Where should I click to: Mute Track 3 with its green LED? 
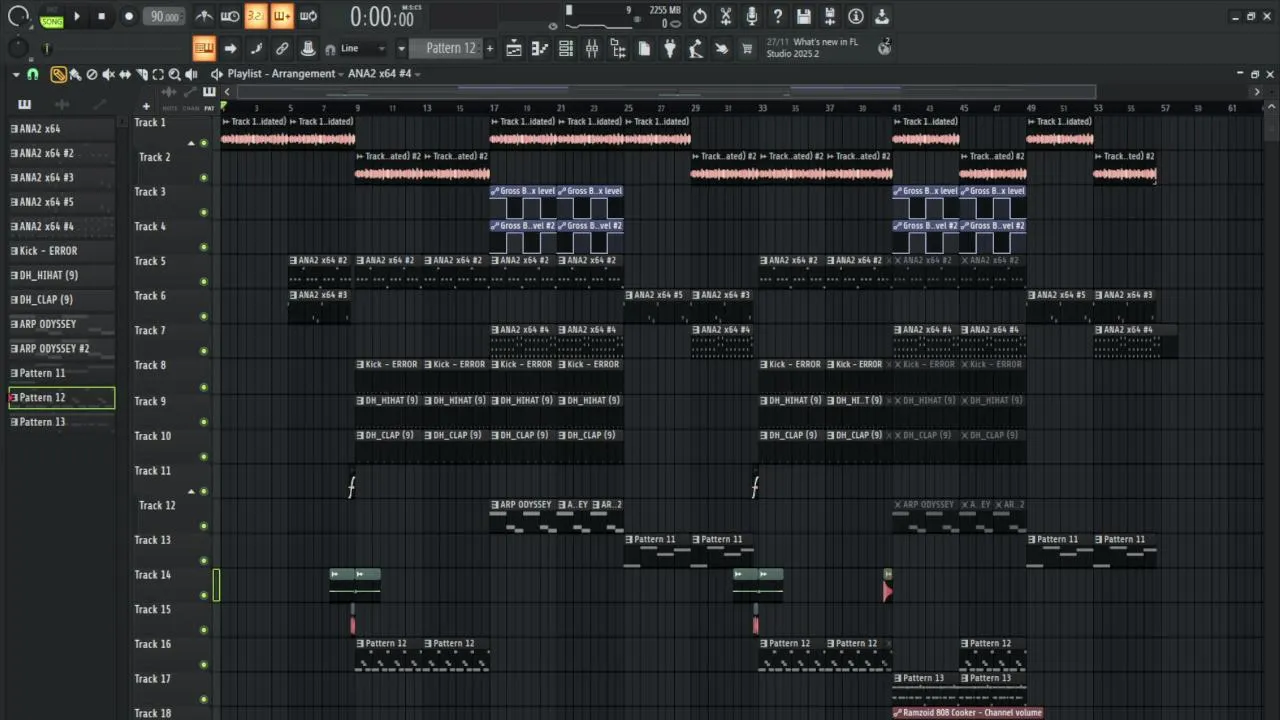pyautogui.click(x=204, y=212)
